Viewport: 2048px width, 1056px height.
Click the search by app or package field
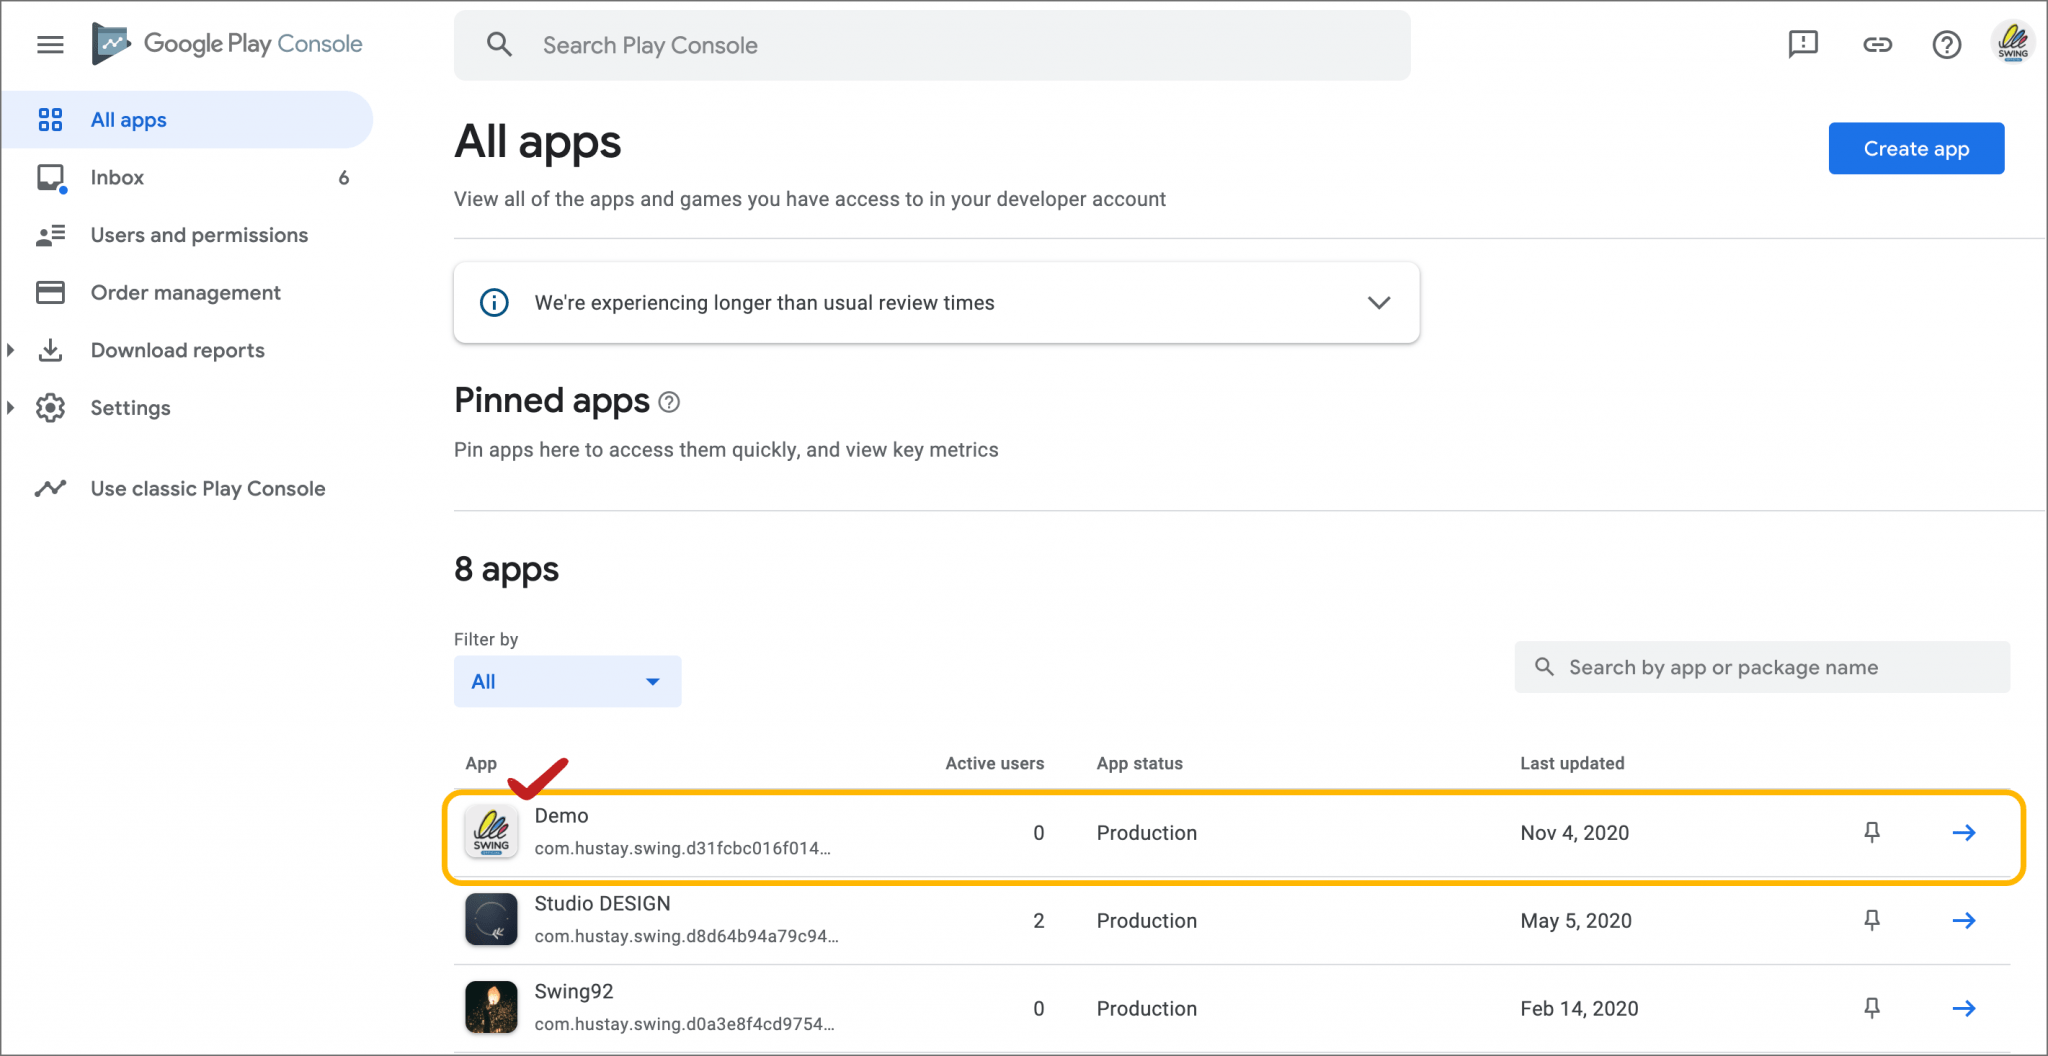click(1760, 667)
